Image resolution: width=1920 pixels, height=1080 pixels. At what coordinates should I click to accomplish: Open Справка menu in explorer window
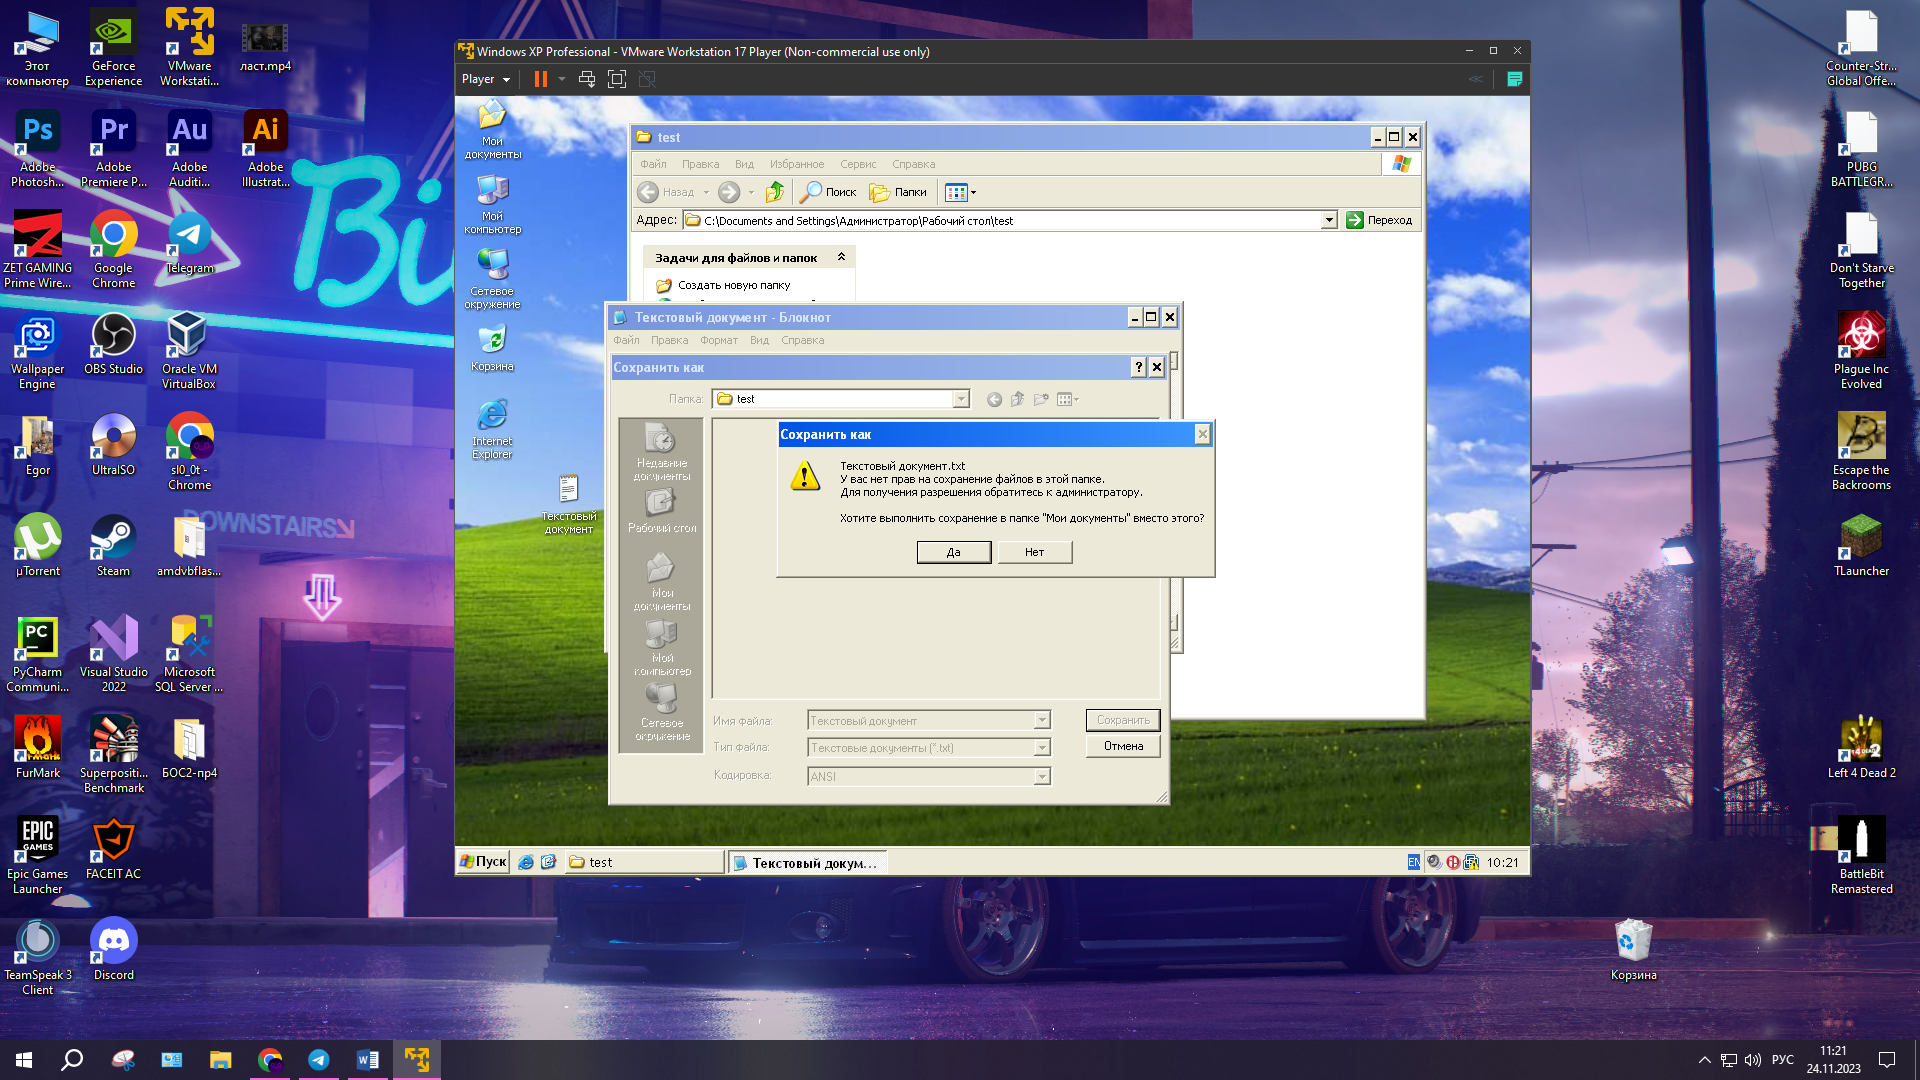(914, 164)
